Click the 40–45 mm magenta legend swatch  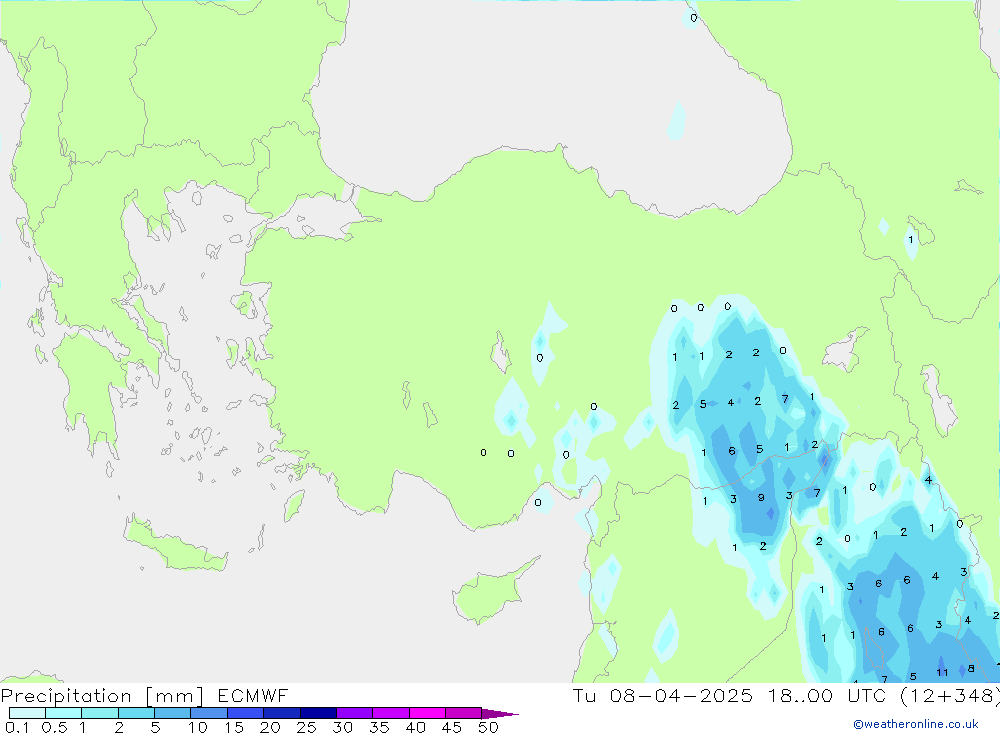(x=427, y=713)
